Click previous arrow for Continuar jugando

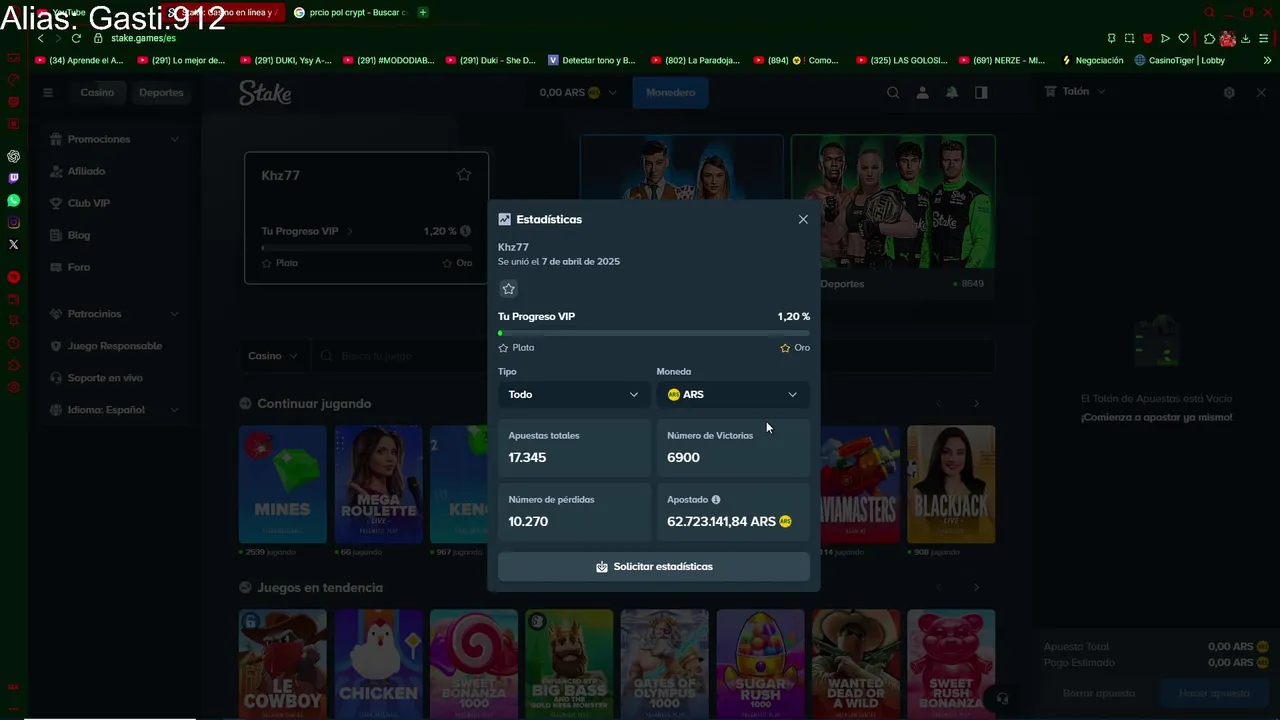(x=939, y=404)
